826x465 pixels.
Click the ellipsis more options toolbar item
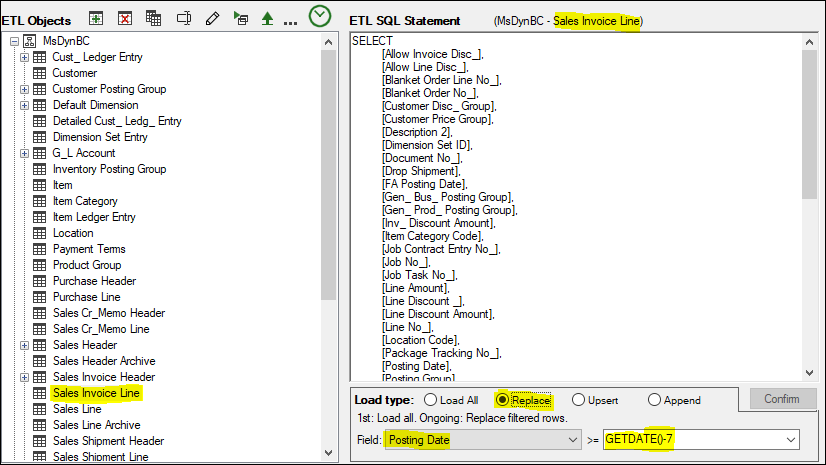[x=291, y=21]
